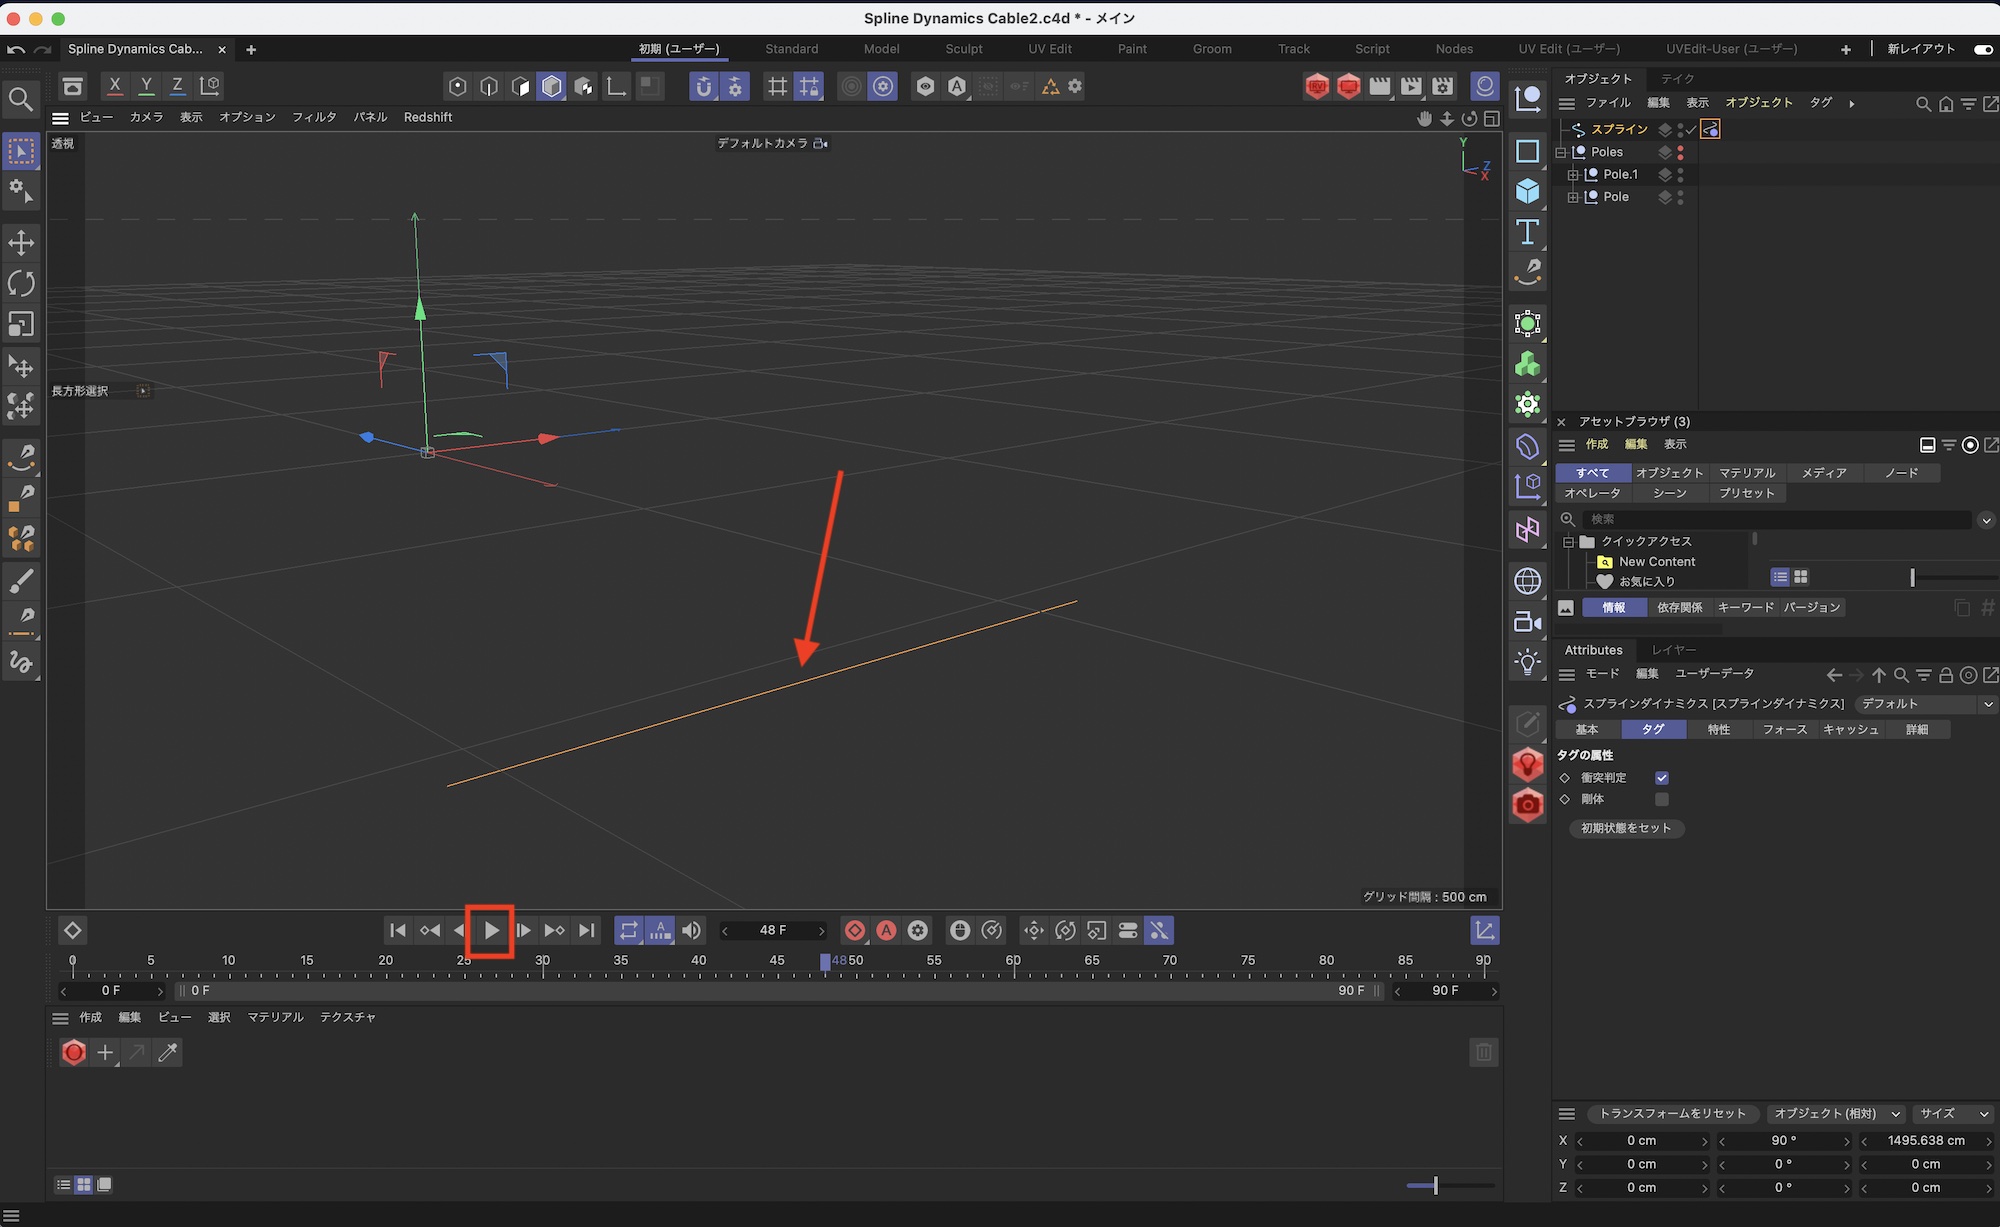
Task: Click the Play Forward button
Action: 491,931
